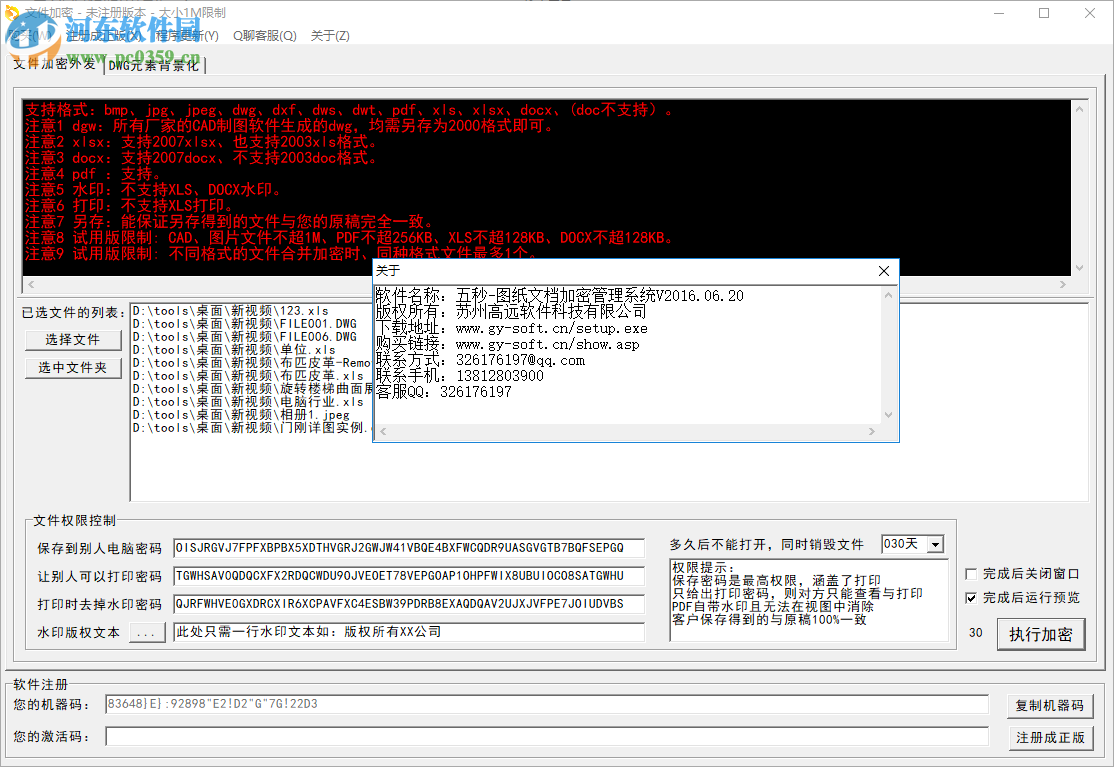Click the www.gy-soft.cn/setup.exe download address

(x=551, y=329)
